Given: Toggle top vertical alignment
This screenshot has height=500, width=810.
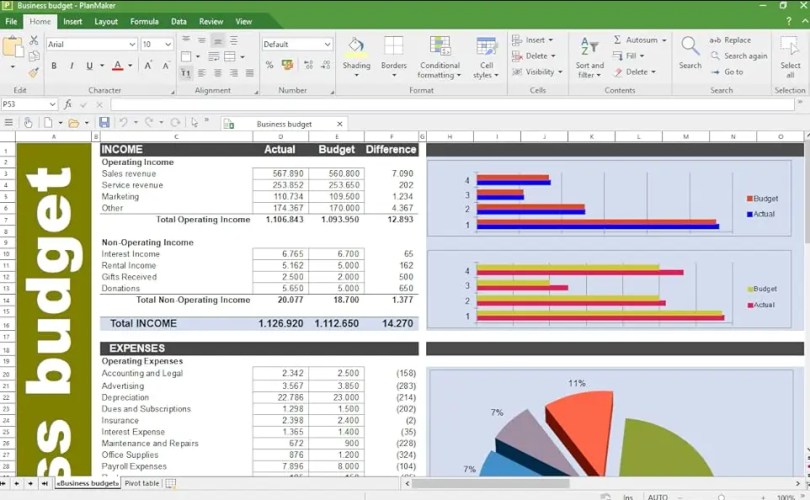Looking at the screenshot, I should [x=186, y=40].
